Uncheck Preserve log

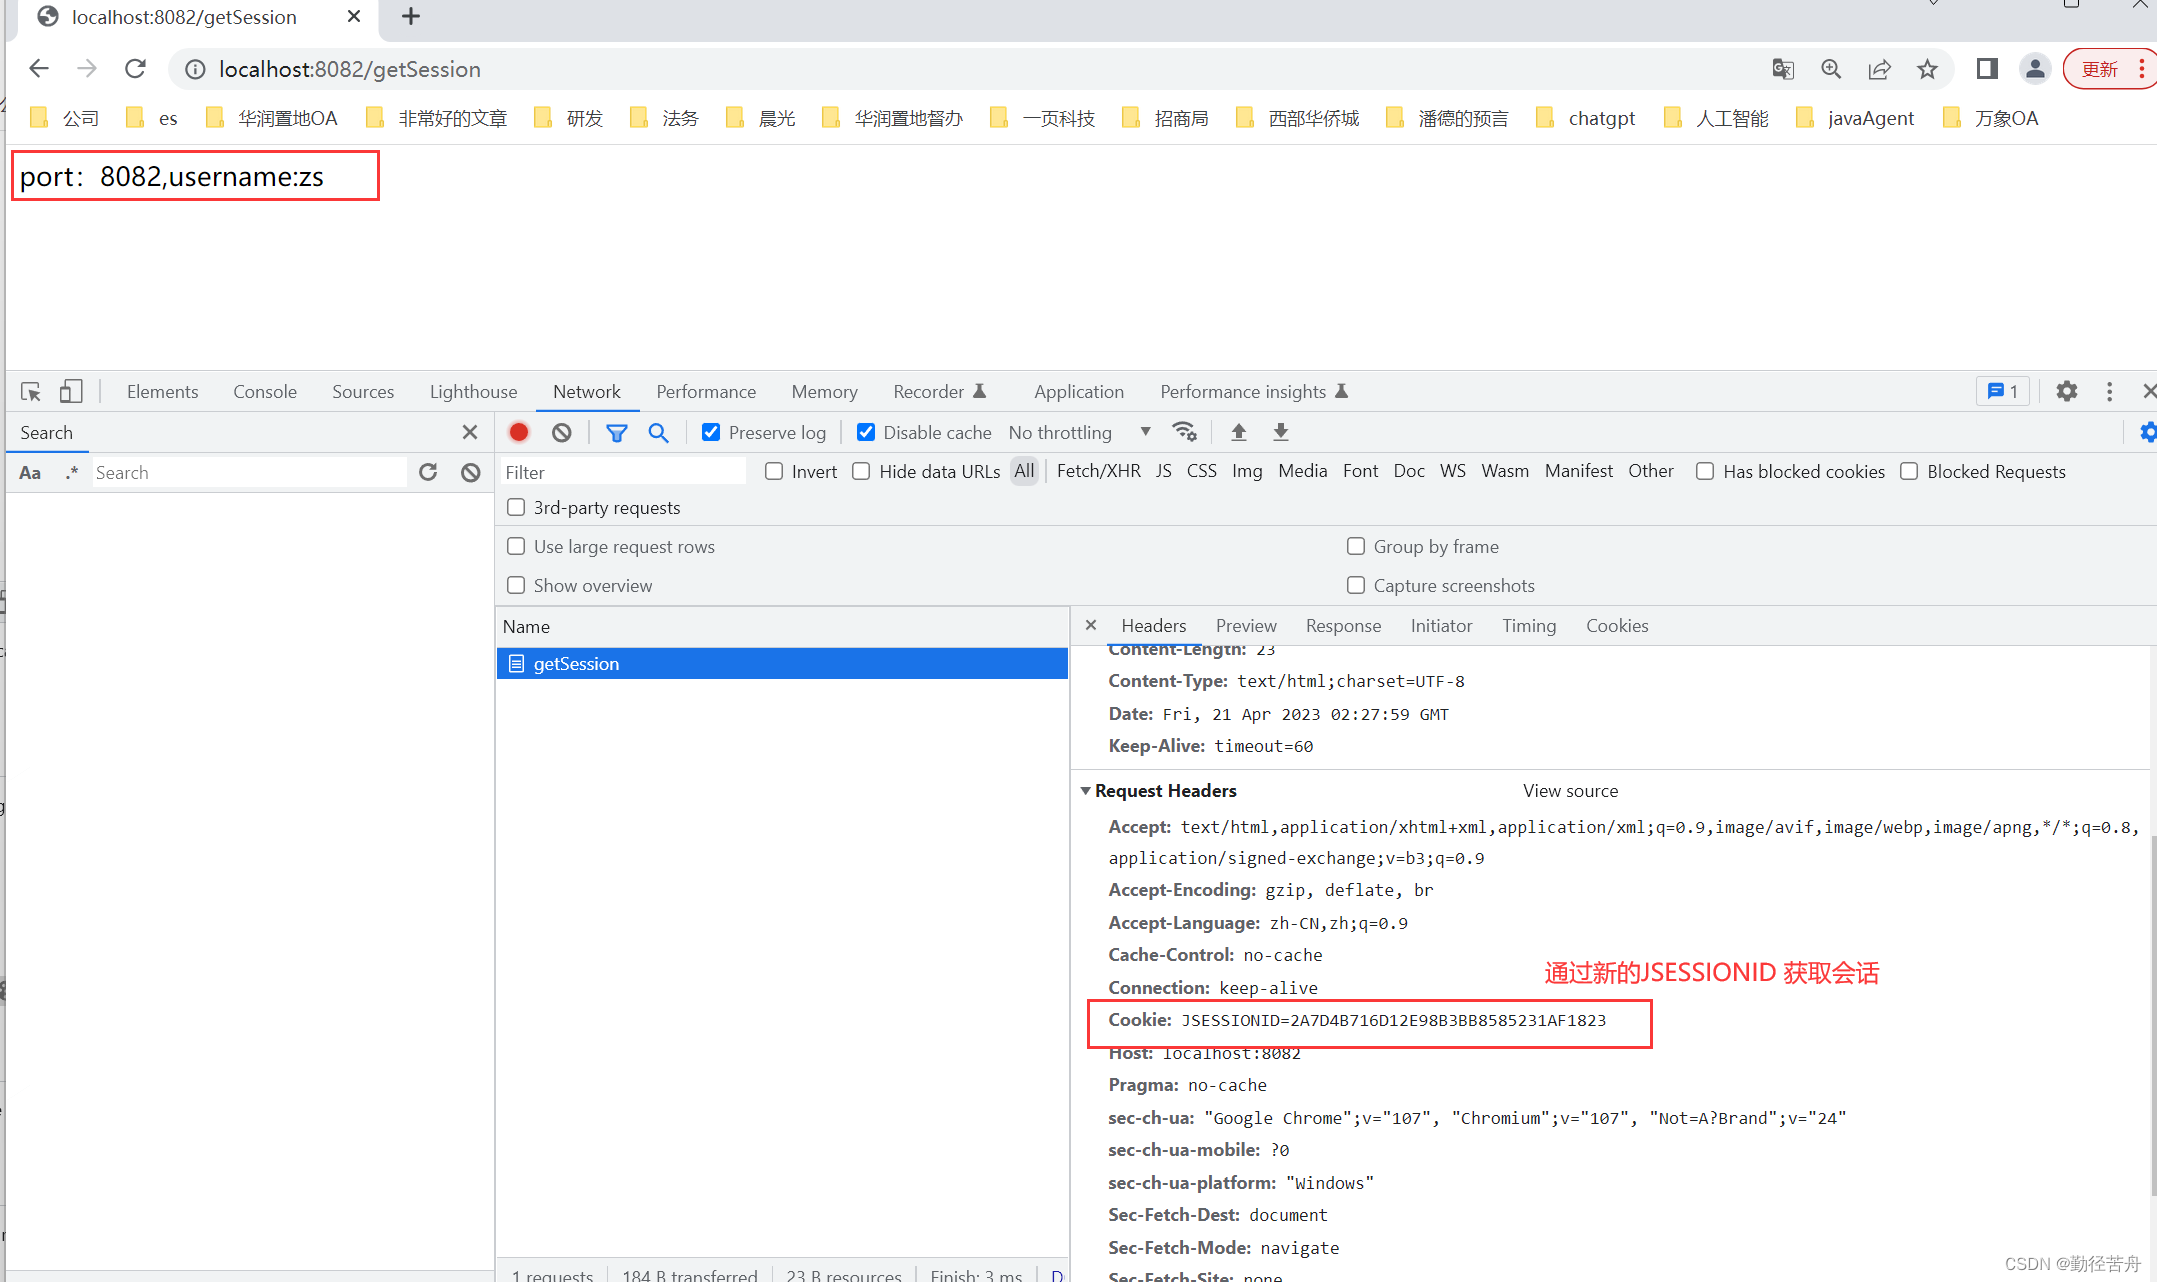click(711, 432)
